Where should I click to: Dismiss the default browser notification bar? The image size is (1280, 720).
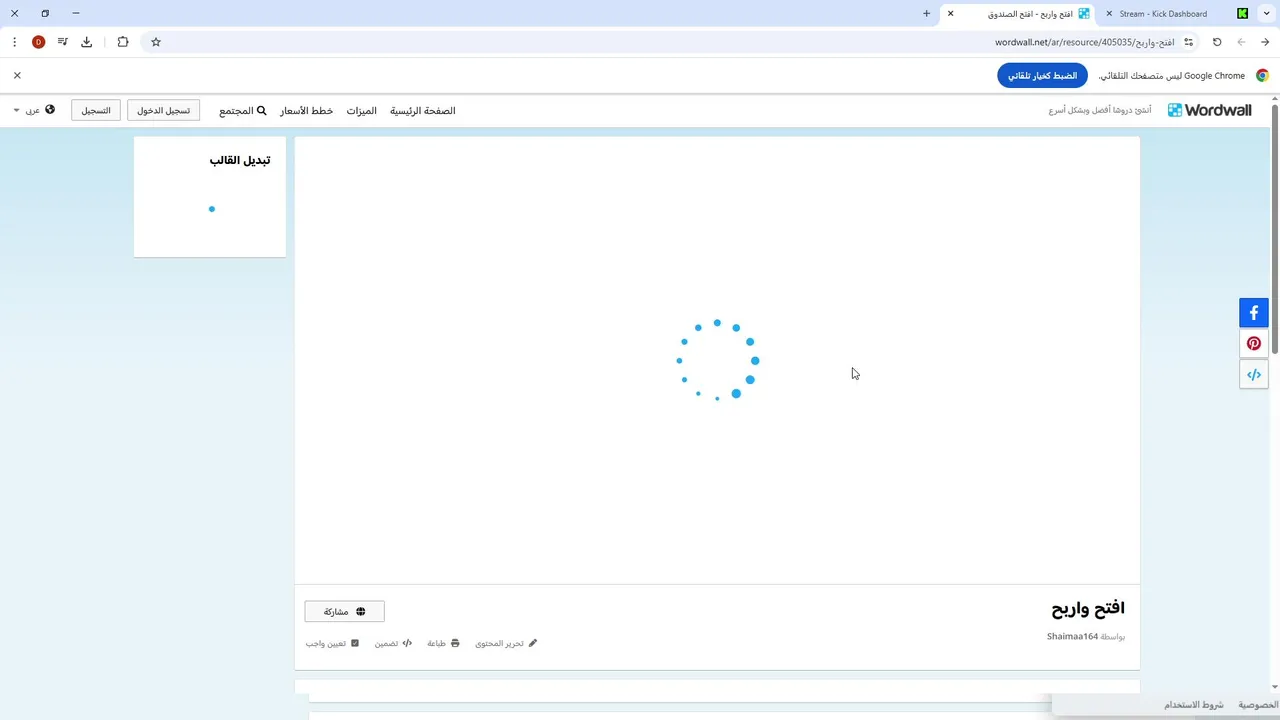(17, 75)
